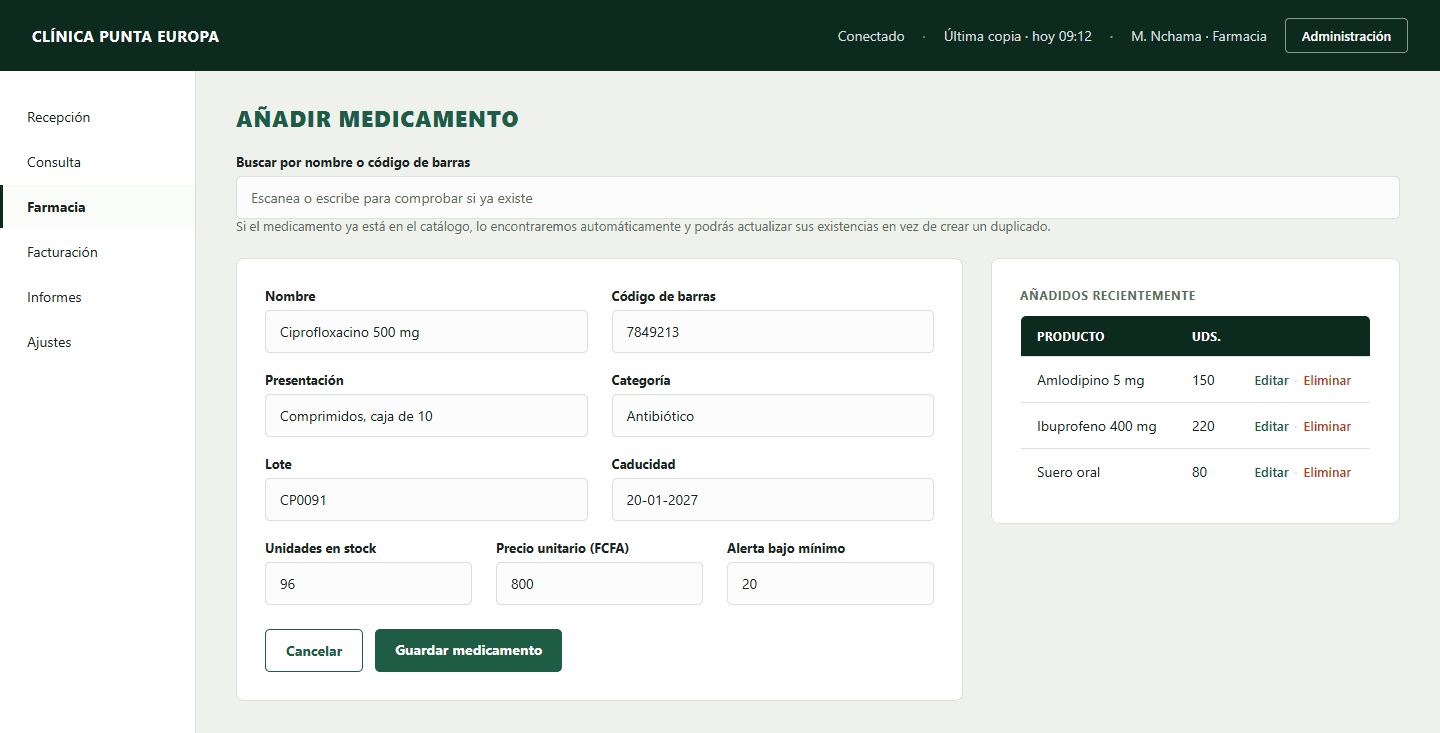Click the Añadidos recientemente panel title
Viewport: 1440px width, 733px height.
pos(1107,296)
